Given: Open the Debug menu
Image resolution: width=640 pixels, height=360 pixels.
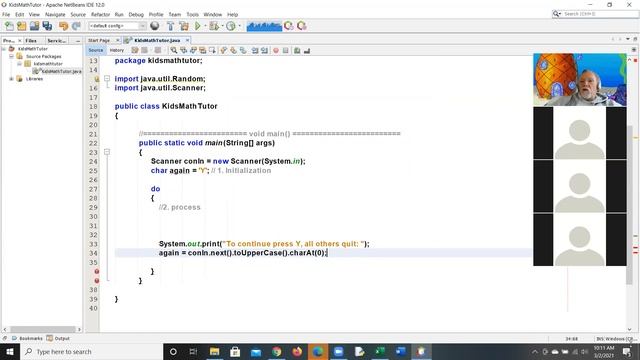Looking at the screenshot, I should [136, 14].
